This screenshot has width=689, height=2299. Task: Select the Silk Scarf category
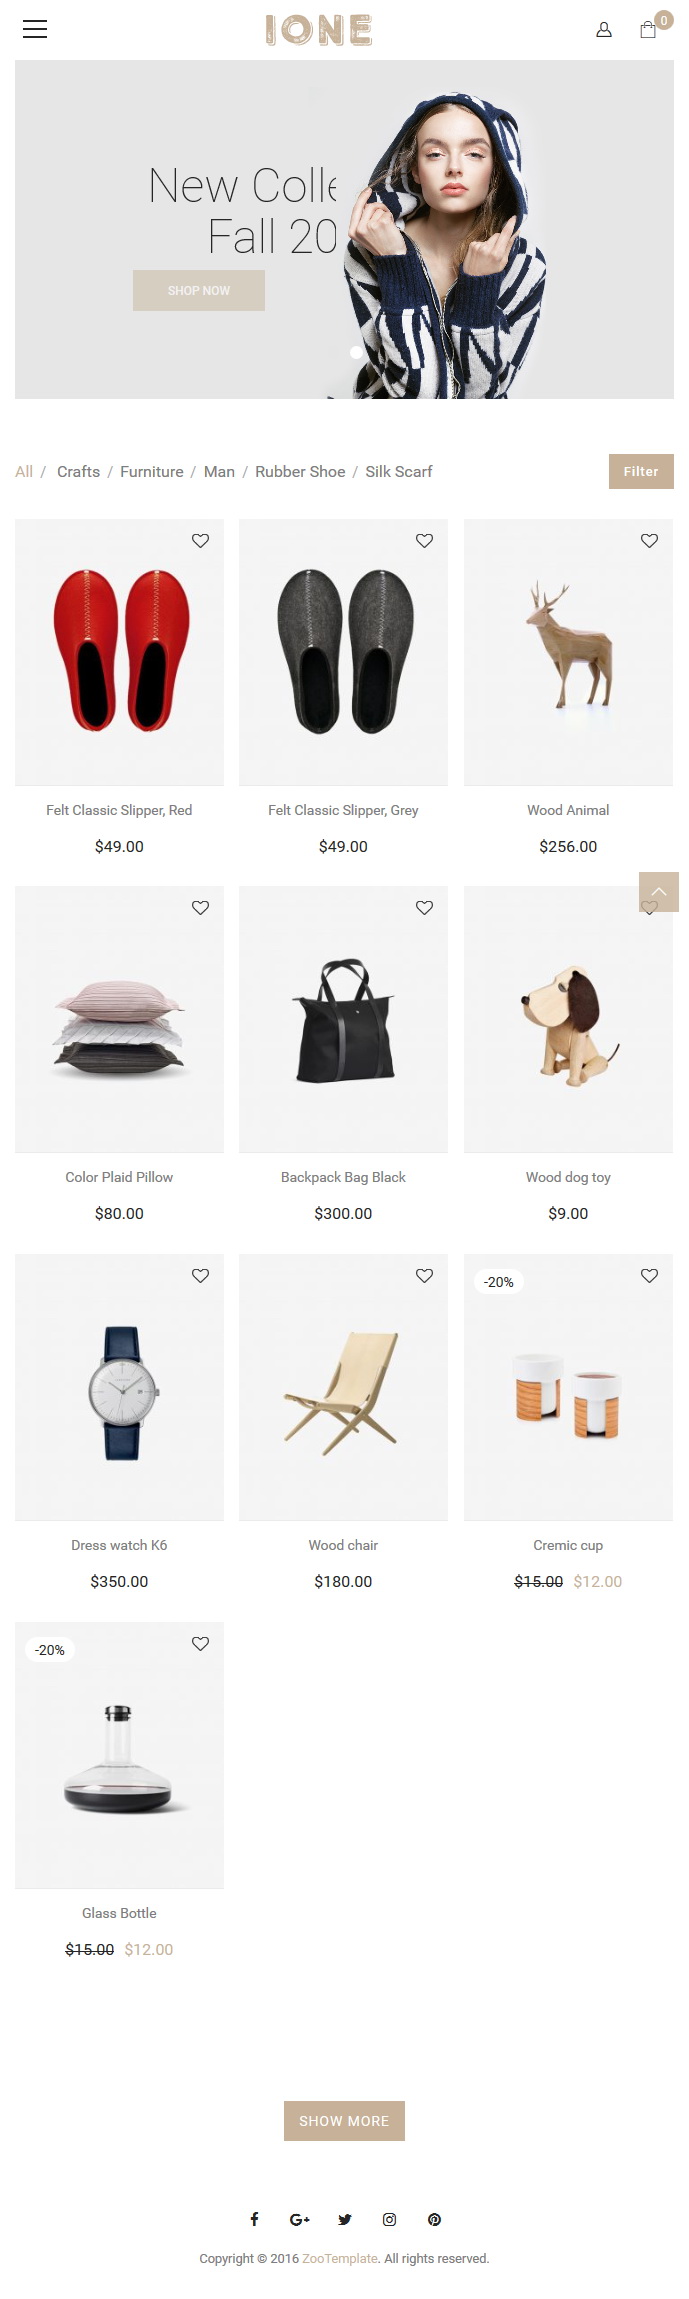[399, 471]
